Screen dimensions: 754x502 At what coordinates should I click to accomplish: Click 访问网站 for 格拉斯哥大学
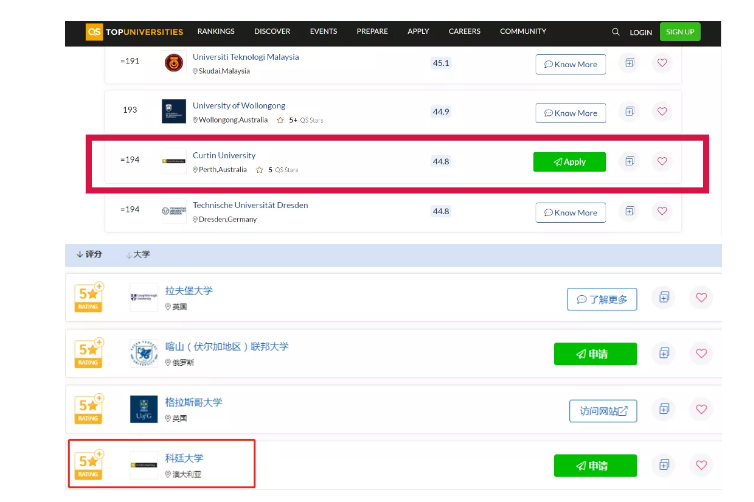[x=603, y=411]
